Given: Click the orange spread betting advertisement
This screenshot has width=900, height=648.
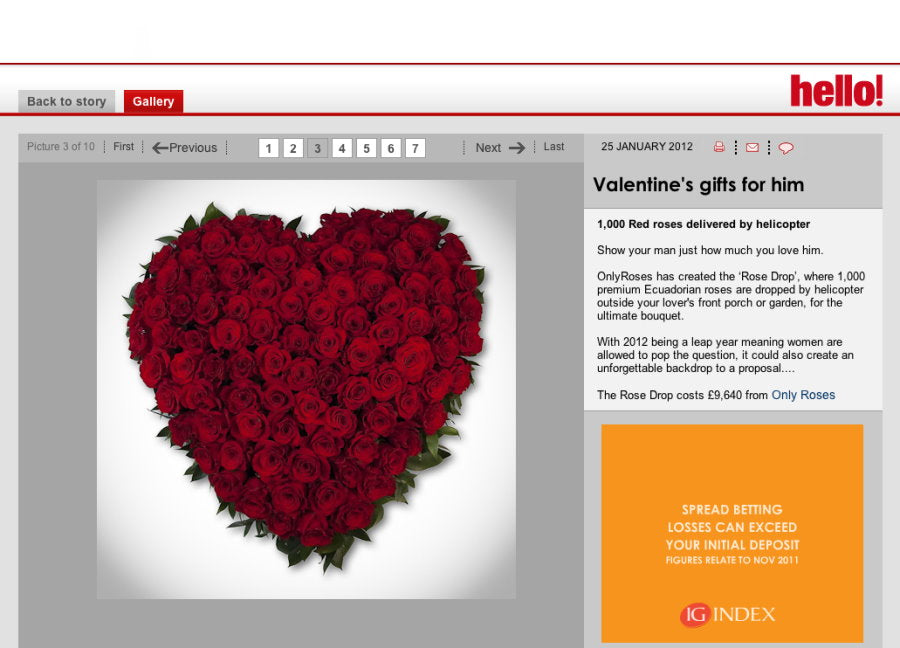Looking at the screenshot, I should coord(732,533).
